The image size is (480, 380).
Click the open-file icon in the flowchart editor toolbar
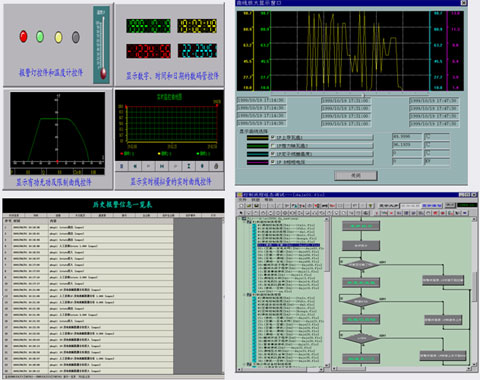point(249,206)
